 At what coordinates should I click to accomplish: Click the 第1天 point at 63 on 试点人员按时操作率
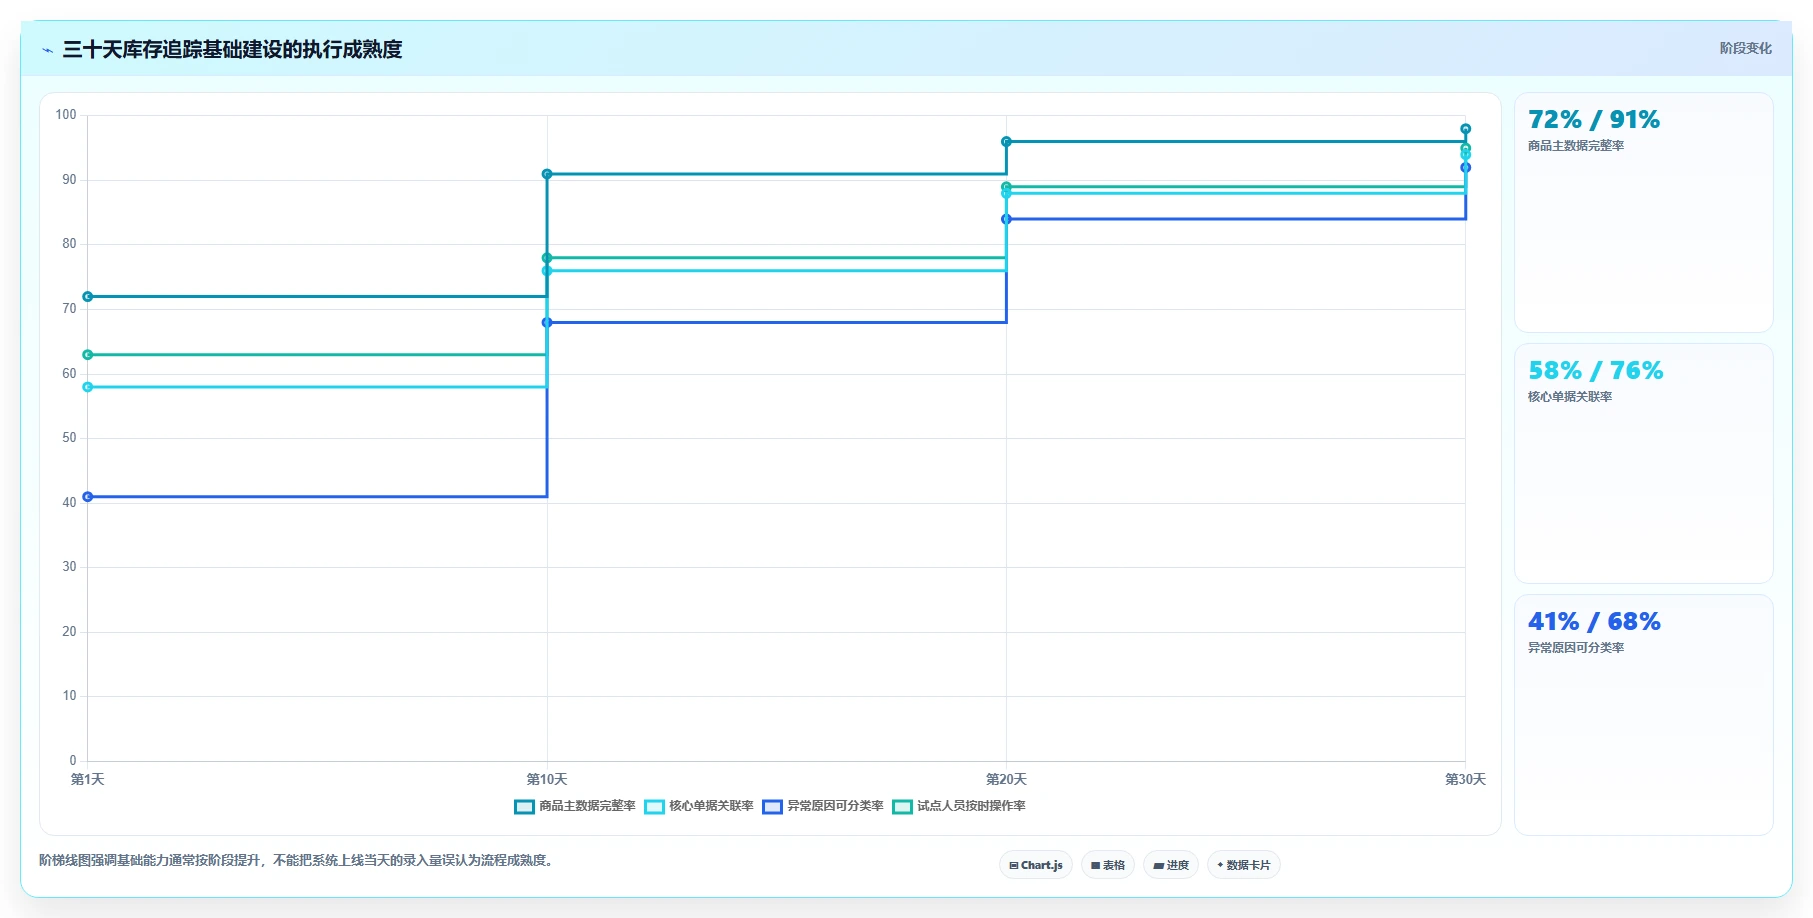point(88,355)
